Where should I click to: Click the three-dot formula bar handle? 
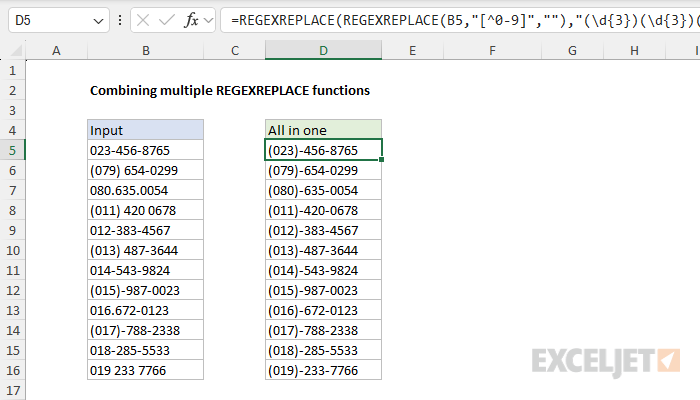click(x=120, y=20)
